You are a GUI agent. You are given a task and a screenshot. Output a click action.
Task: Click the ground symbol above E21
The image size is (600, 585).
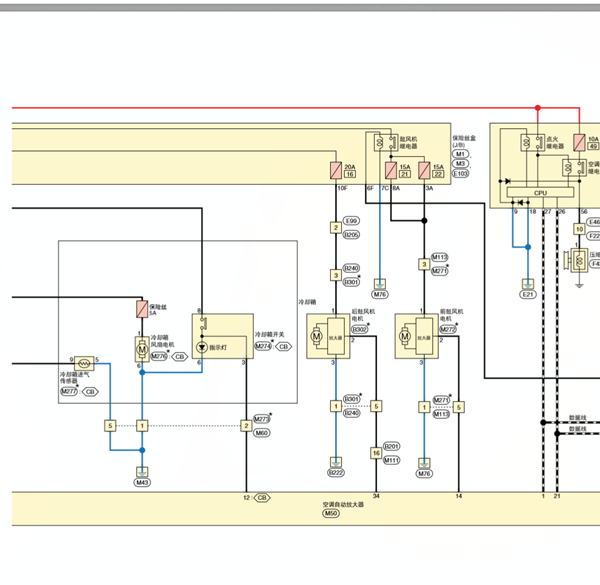528,284
